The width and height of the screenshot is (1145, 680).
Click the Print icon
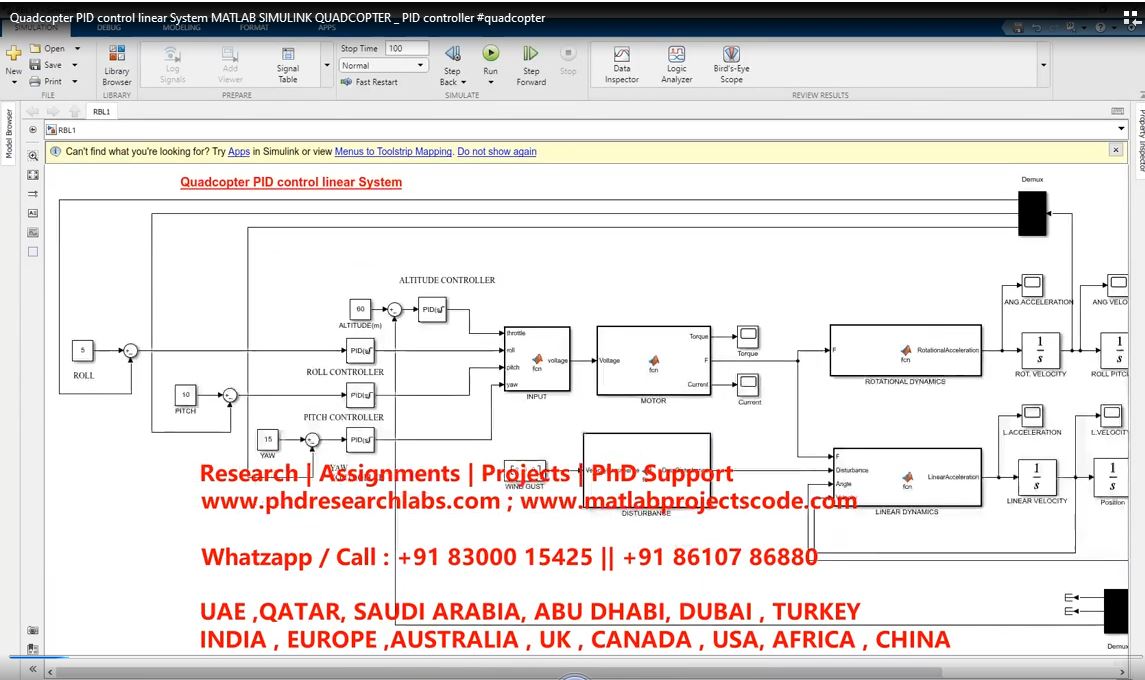34,82
